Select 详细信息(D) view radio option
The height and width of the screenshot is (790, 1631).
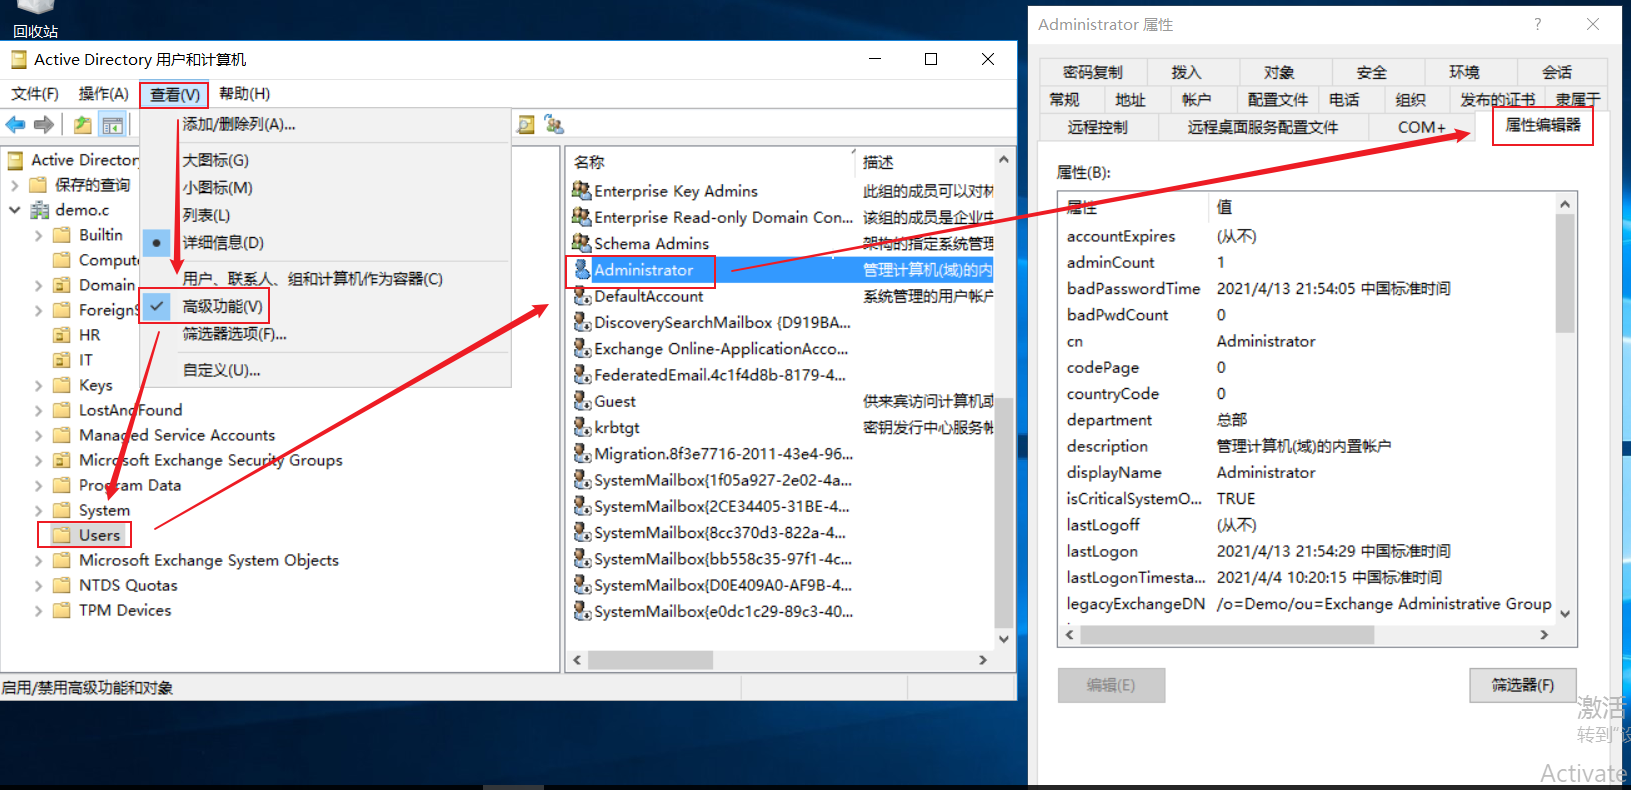pyautogui.click(x=222, y=243)
